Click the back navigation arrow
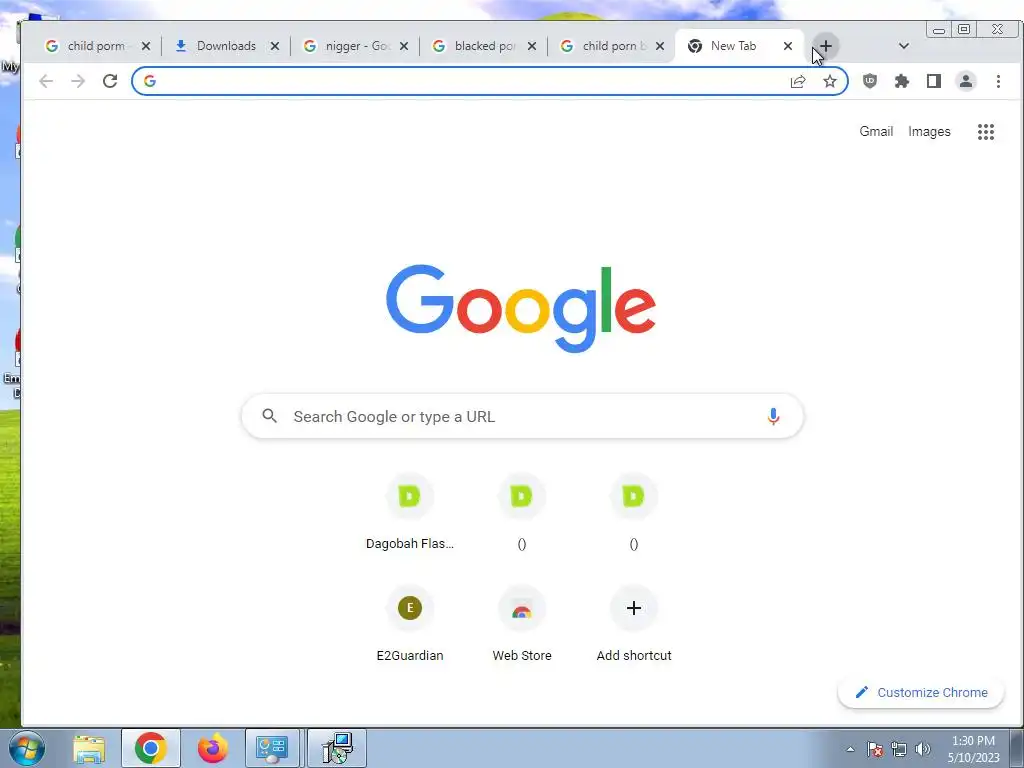The image size is (1024, 768). click(46, 81)
